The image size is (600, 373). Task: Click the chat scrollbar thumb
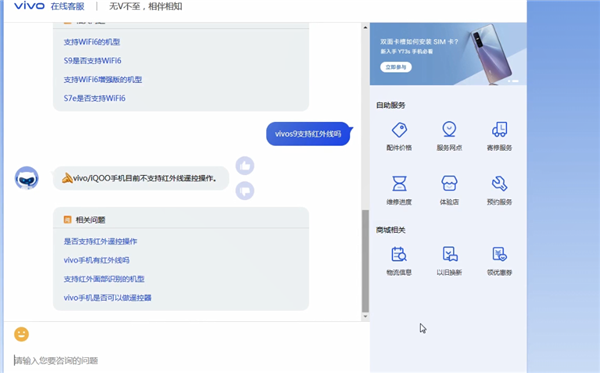coord(365,261)
